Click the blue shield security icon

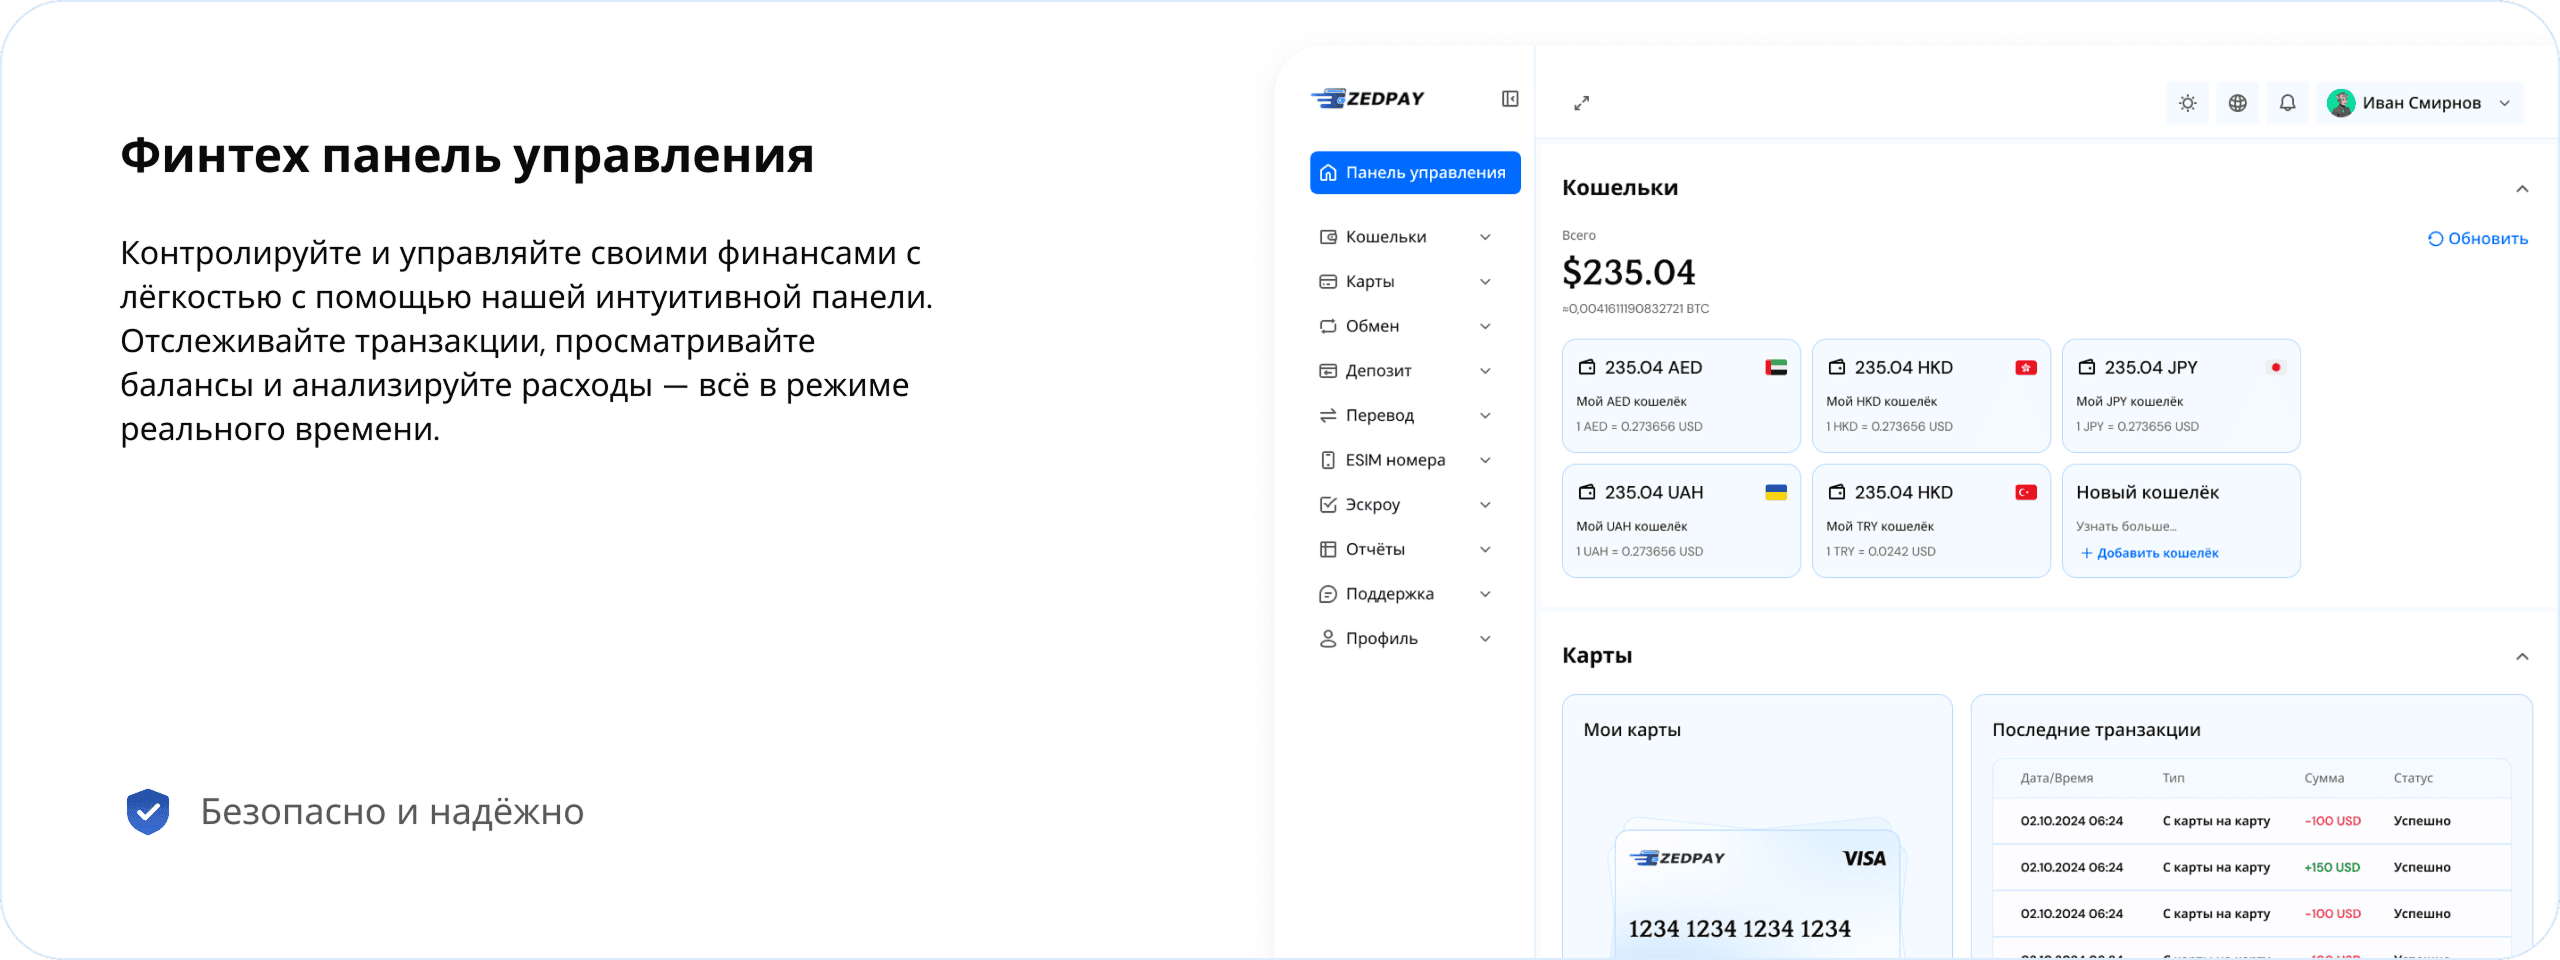148,811
